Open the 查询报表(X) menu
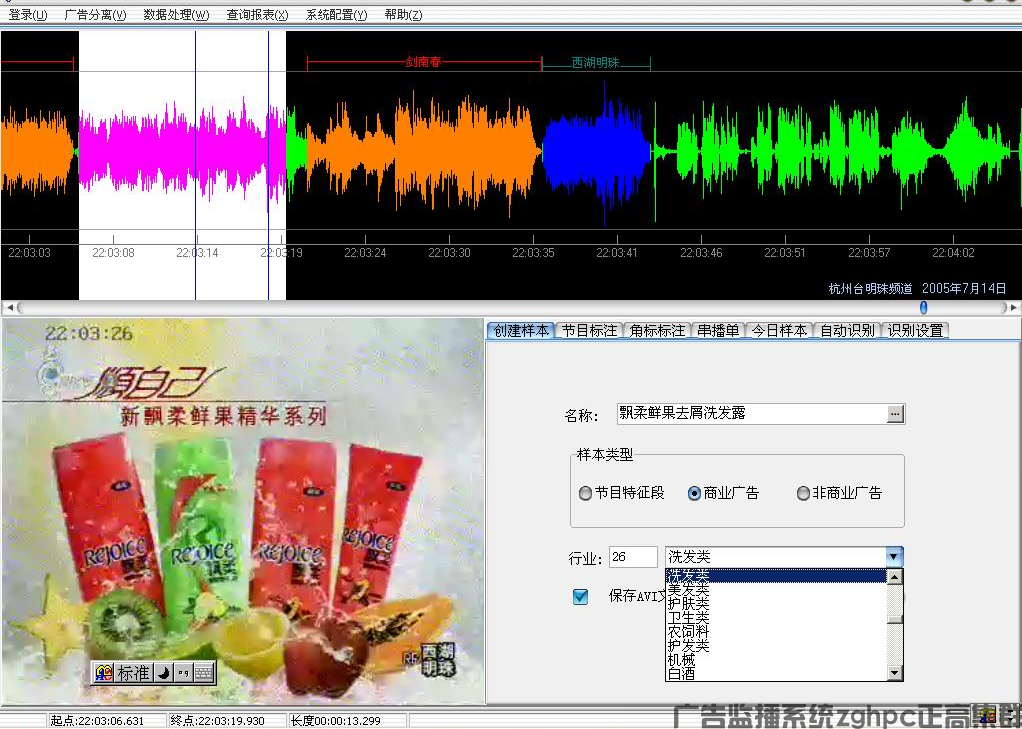 click(257, 14)
